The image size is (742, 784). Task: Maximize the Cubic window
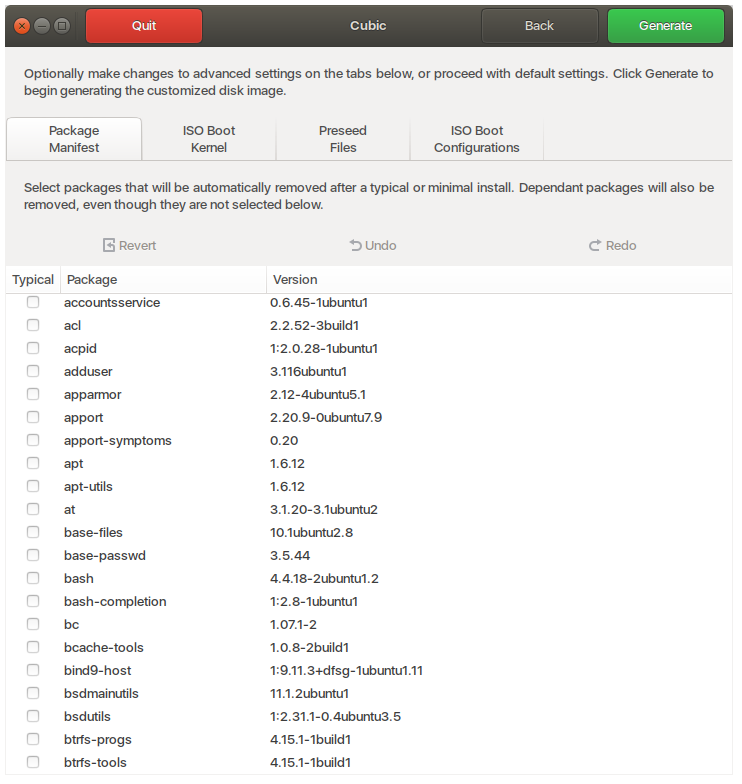click(62, 26)
